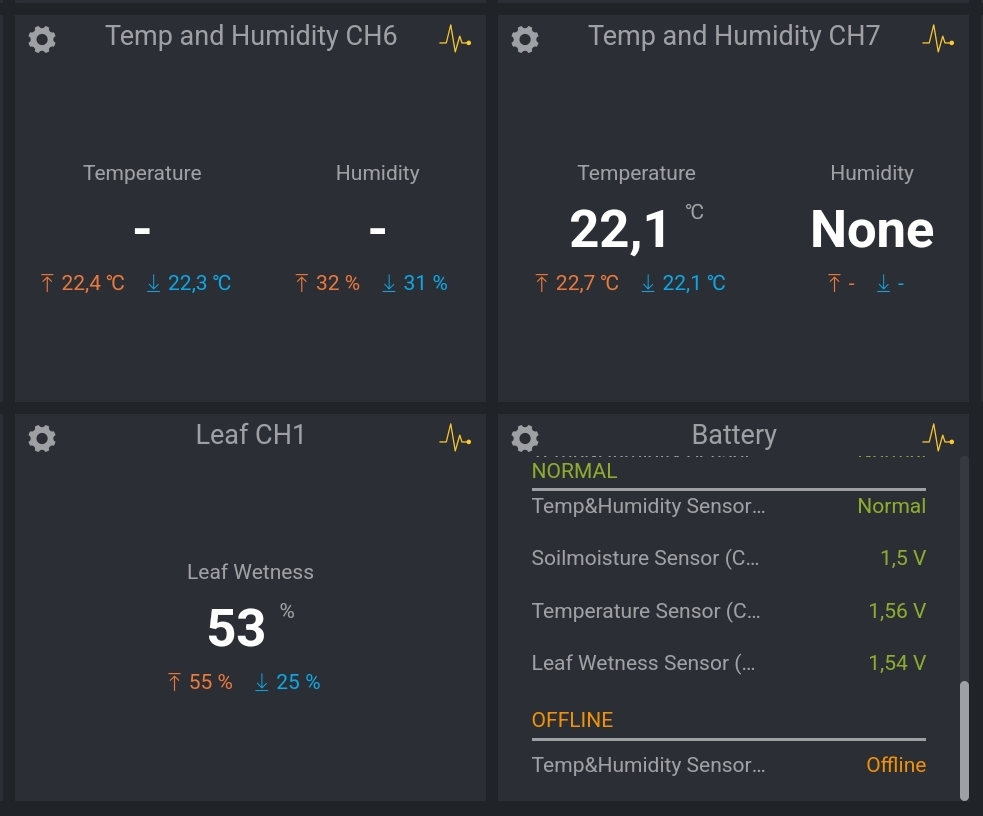Click the Normal Temp&Humidity Sensor entry
This screenshot has height=816, width=983.
click(x=728, y=506)
